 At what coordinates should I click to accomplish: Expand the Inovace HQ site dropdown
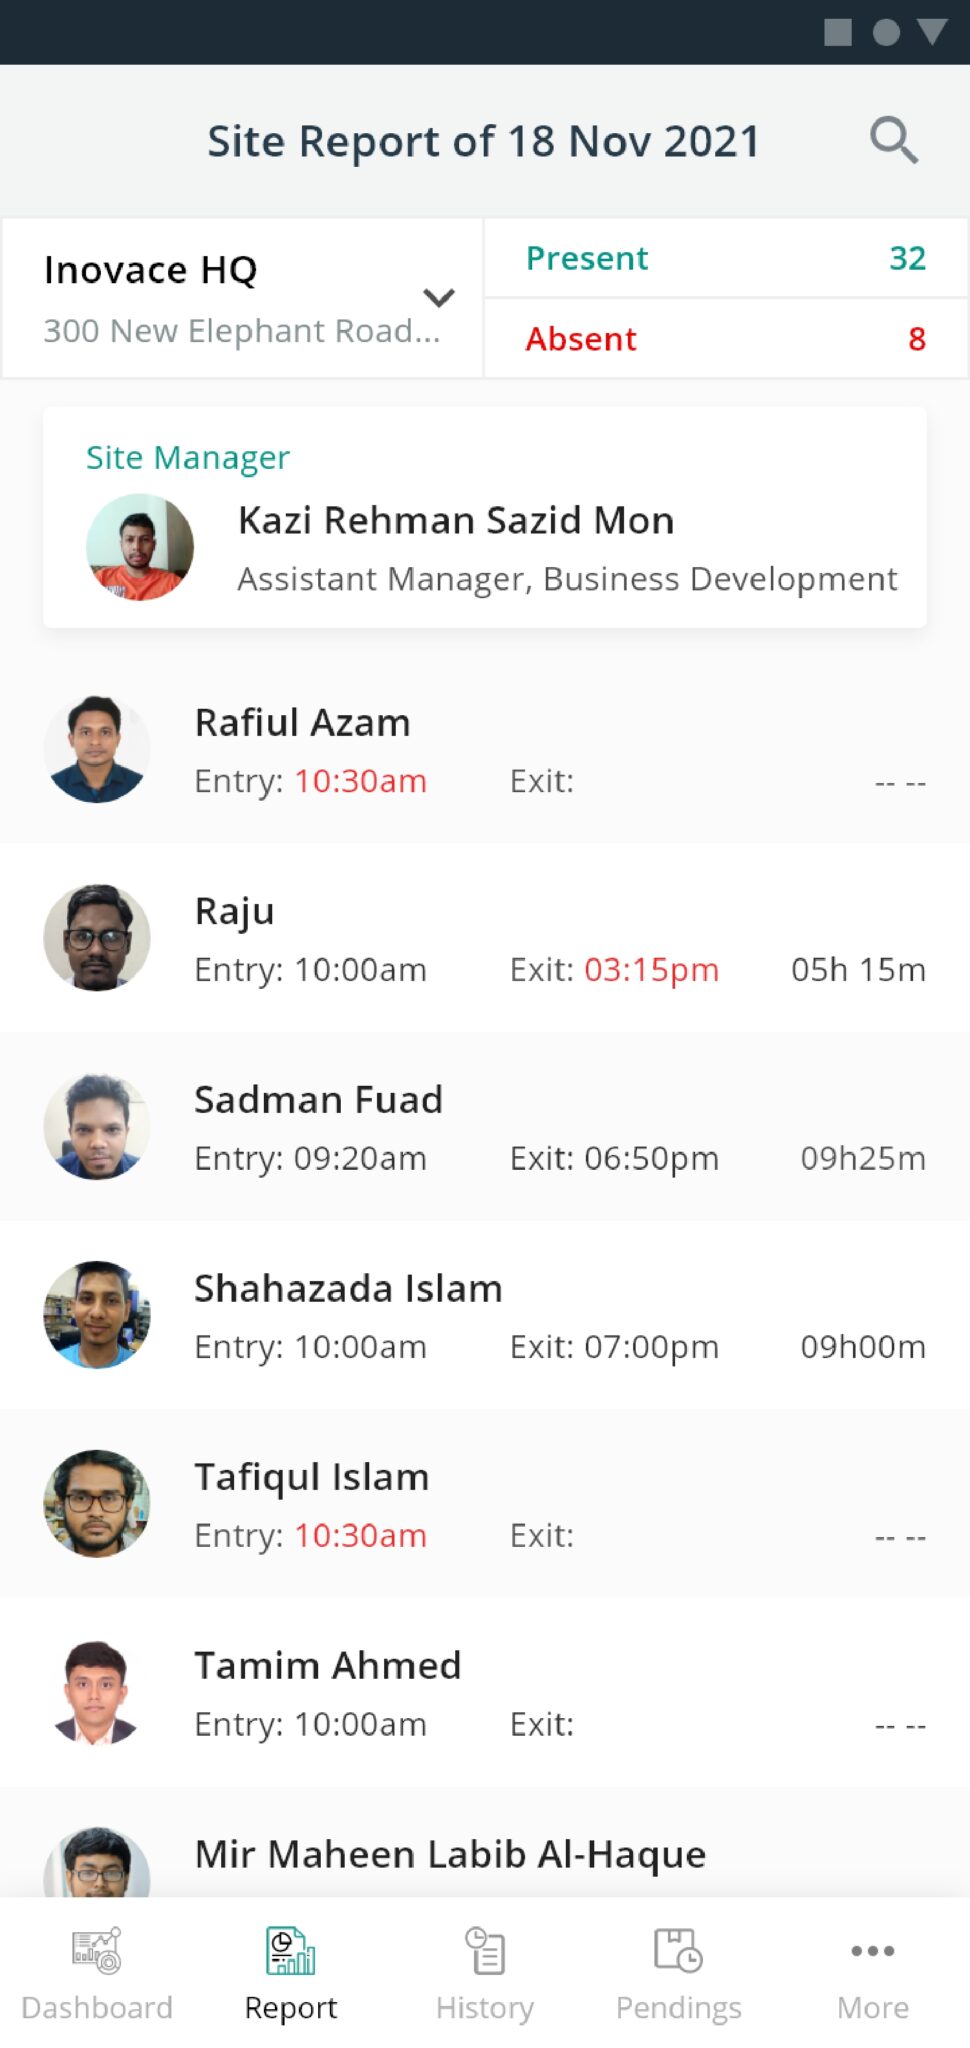click(439, 298)
